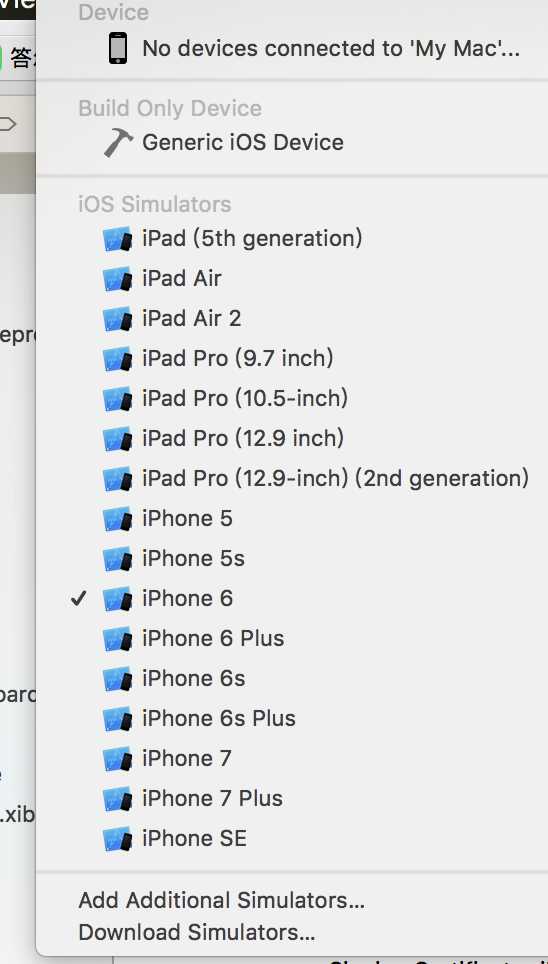Select iPhone 6 Plus simulator
The height and width of the screenshot is (964, 548).
(292, 638)
